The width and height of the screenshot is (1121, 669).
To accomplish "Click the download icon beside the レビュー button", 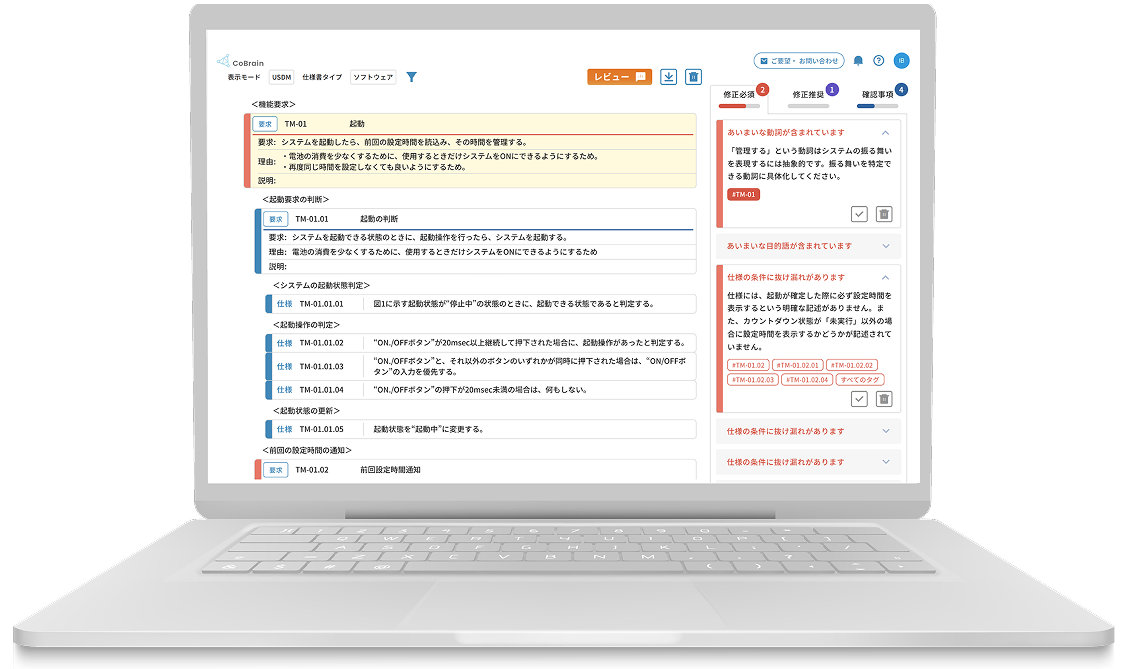I will tap(669, 77).
